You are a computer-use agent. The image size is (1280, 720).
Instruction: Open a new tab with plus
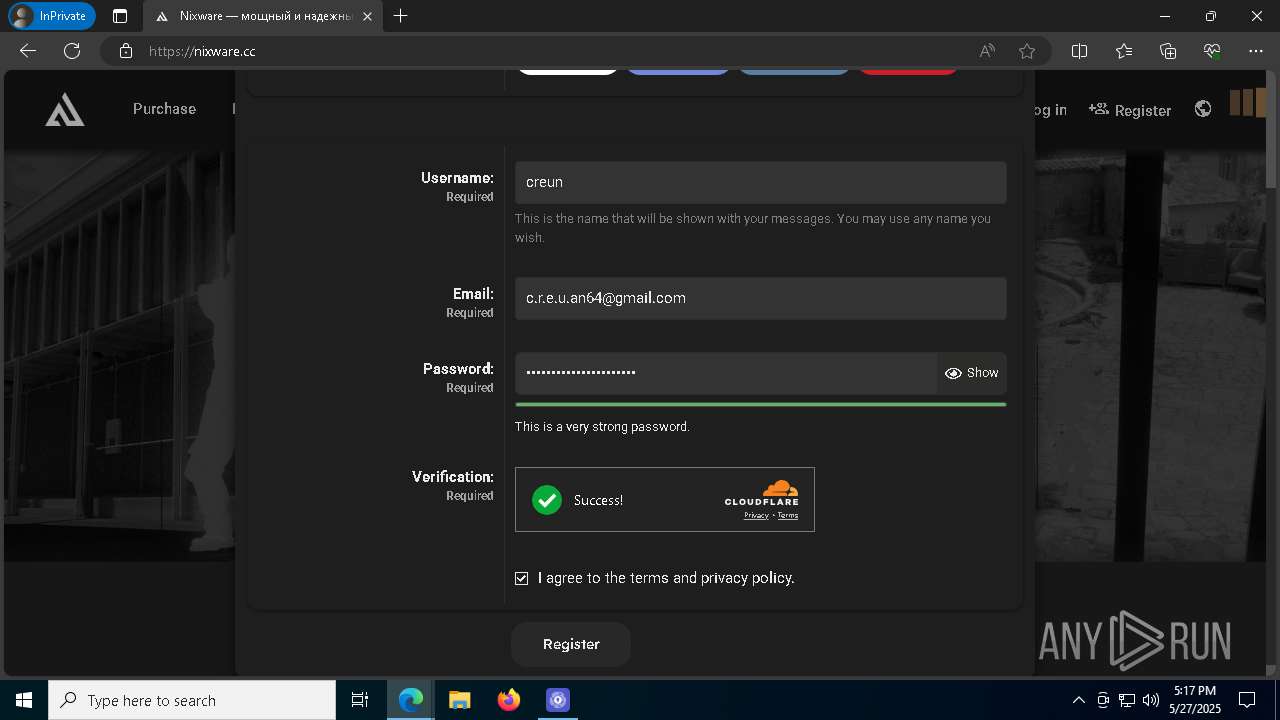tap(401, 16)
